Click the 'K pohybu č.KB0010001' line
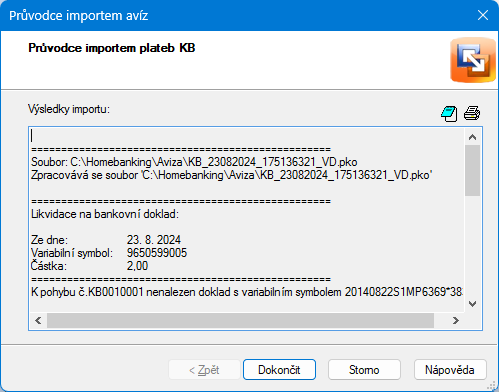Viewport: 499px width, 392px height. (247, 292)
